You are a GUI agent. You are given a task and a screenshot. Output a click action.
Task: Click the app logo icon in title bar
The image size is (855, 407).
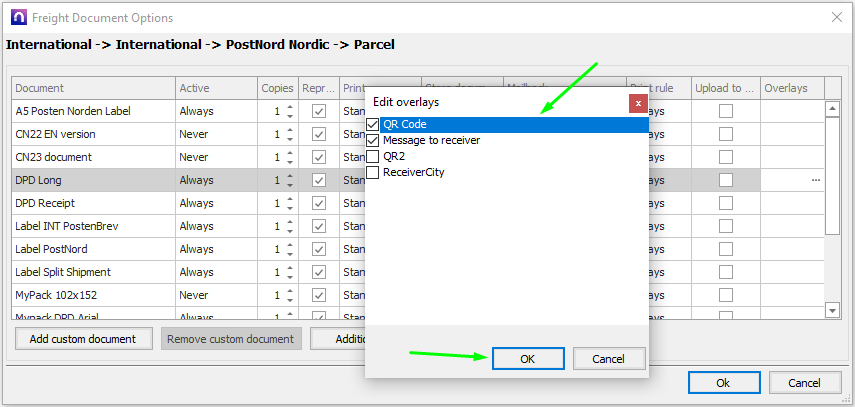pos(16,17)
